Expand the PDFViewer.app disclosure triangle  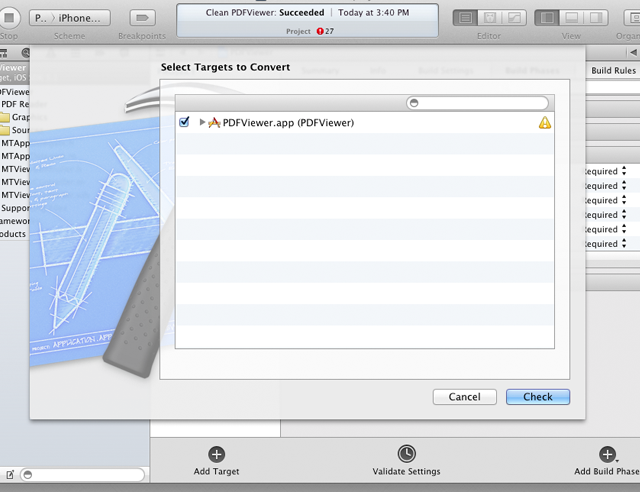(202, 122)
